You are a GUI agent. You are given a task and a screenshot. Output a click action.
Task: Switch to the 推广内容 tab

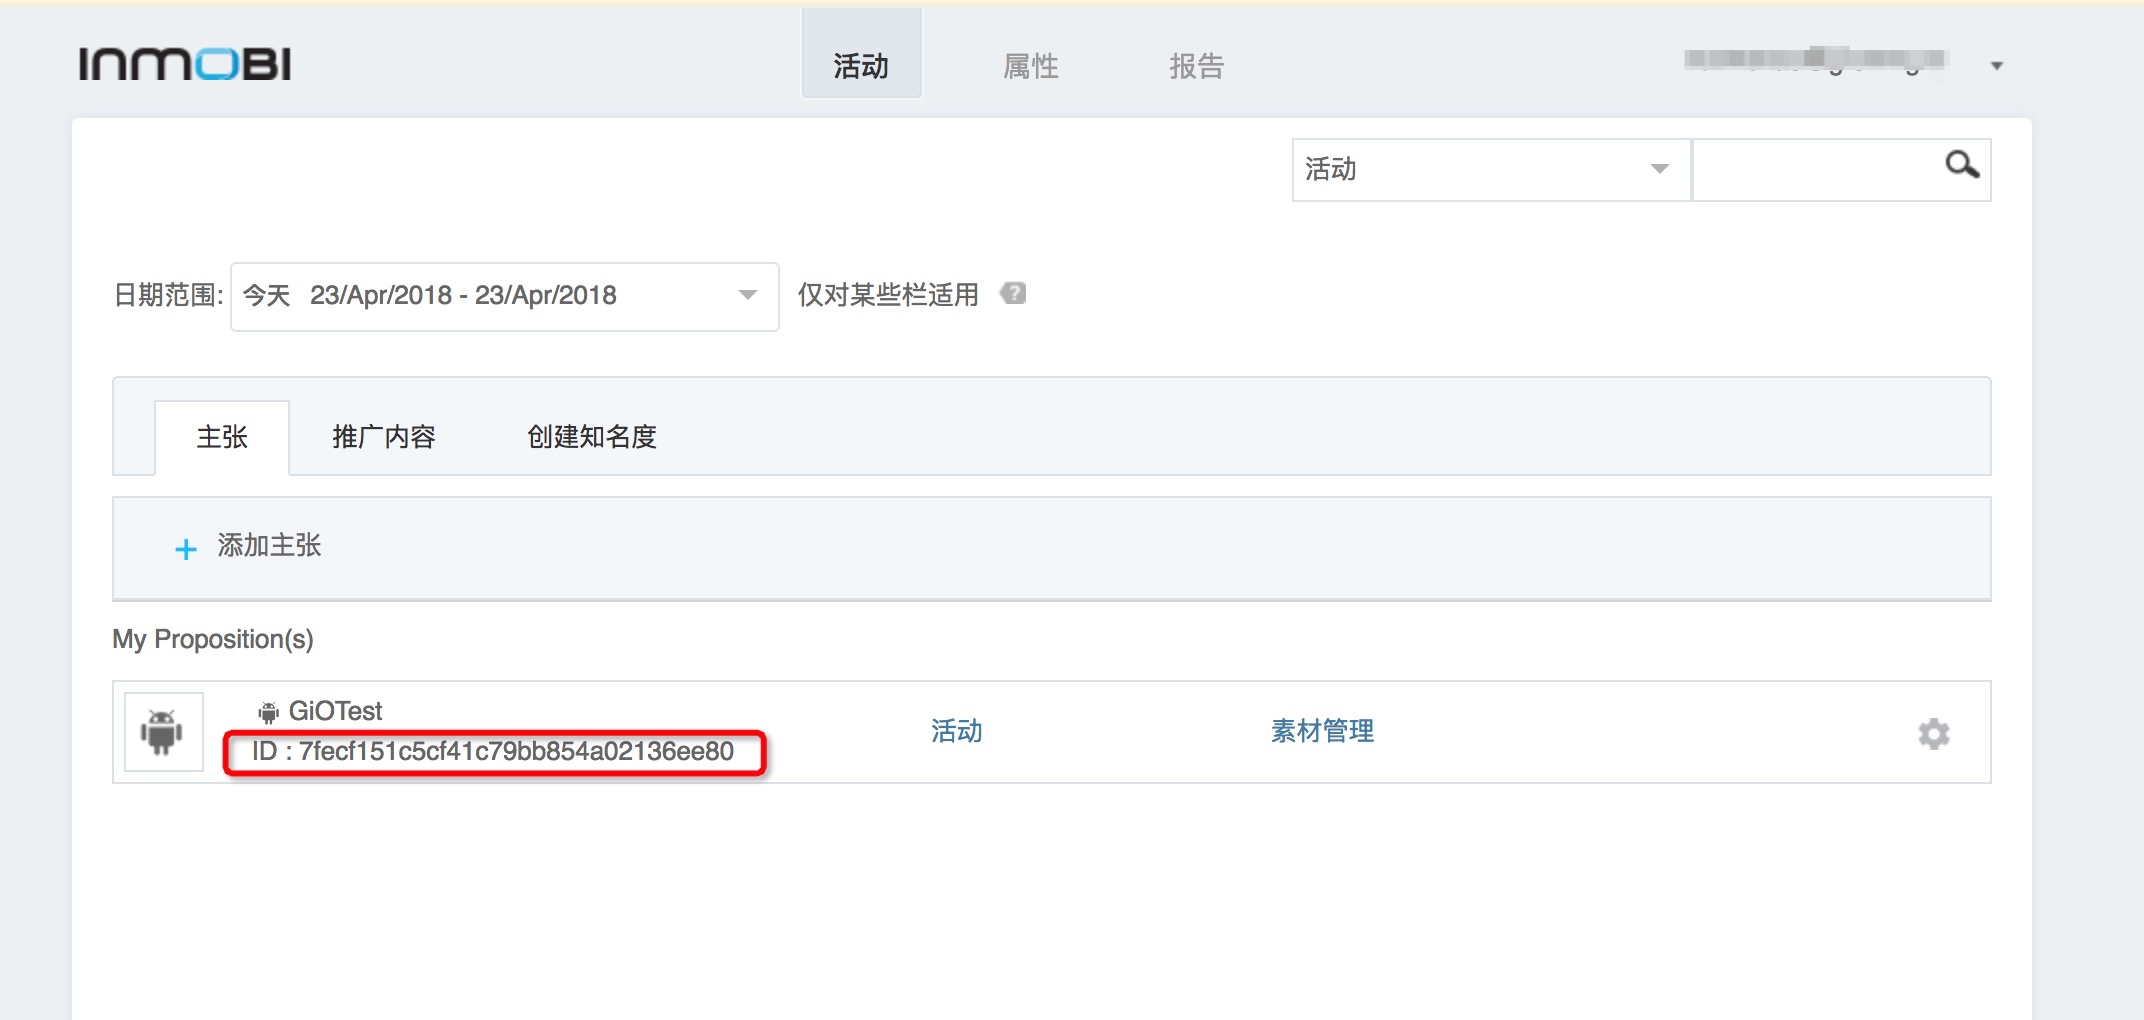(x=384, y=437)
